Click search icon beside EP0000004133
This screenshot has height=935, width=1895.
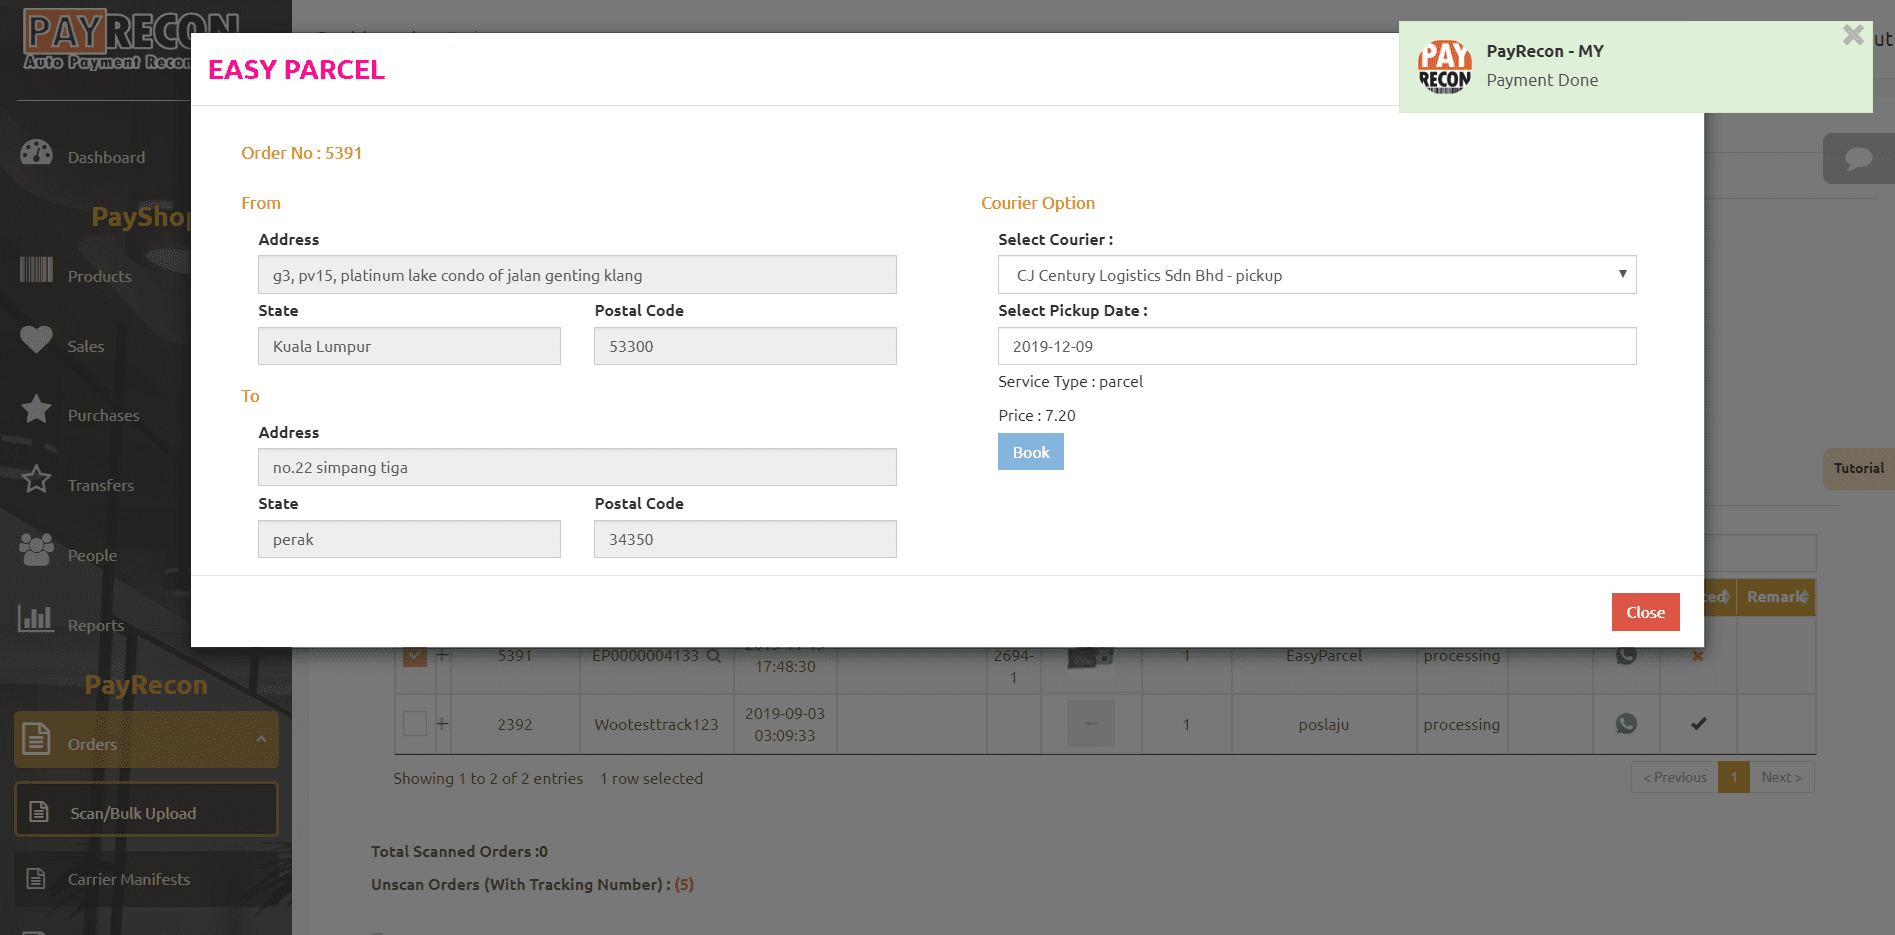(x=713, y=656)
